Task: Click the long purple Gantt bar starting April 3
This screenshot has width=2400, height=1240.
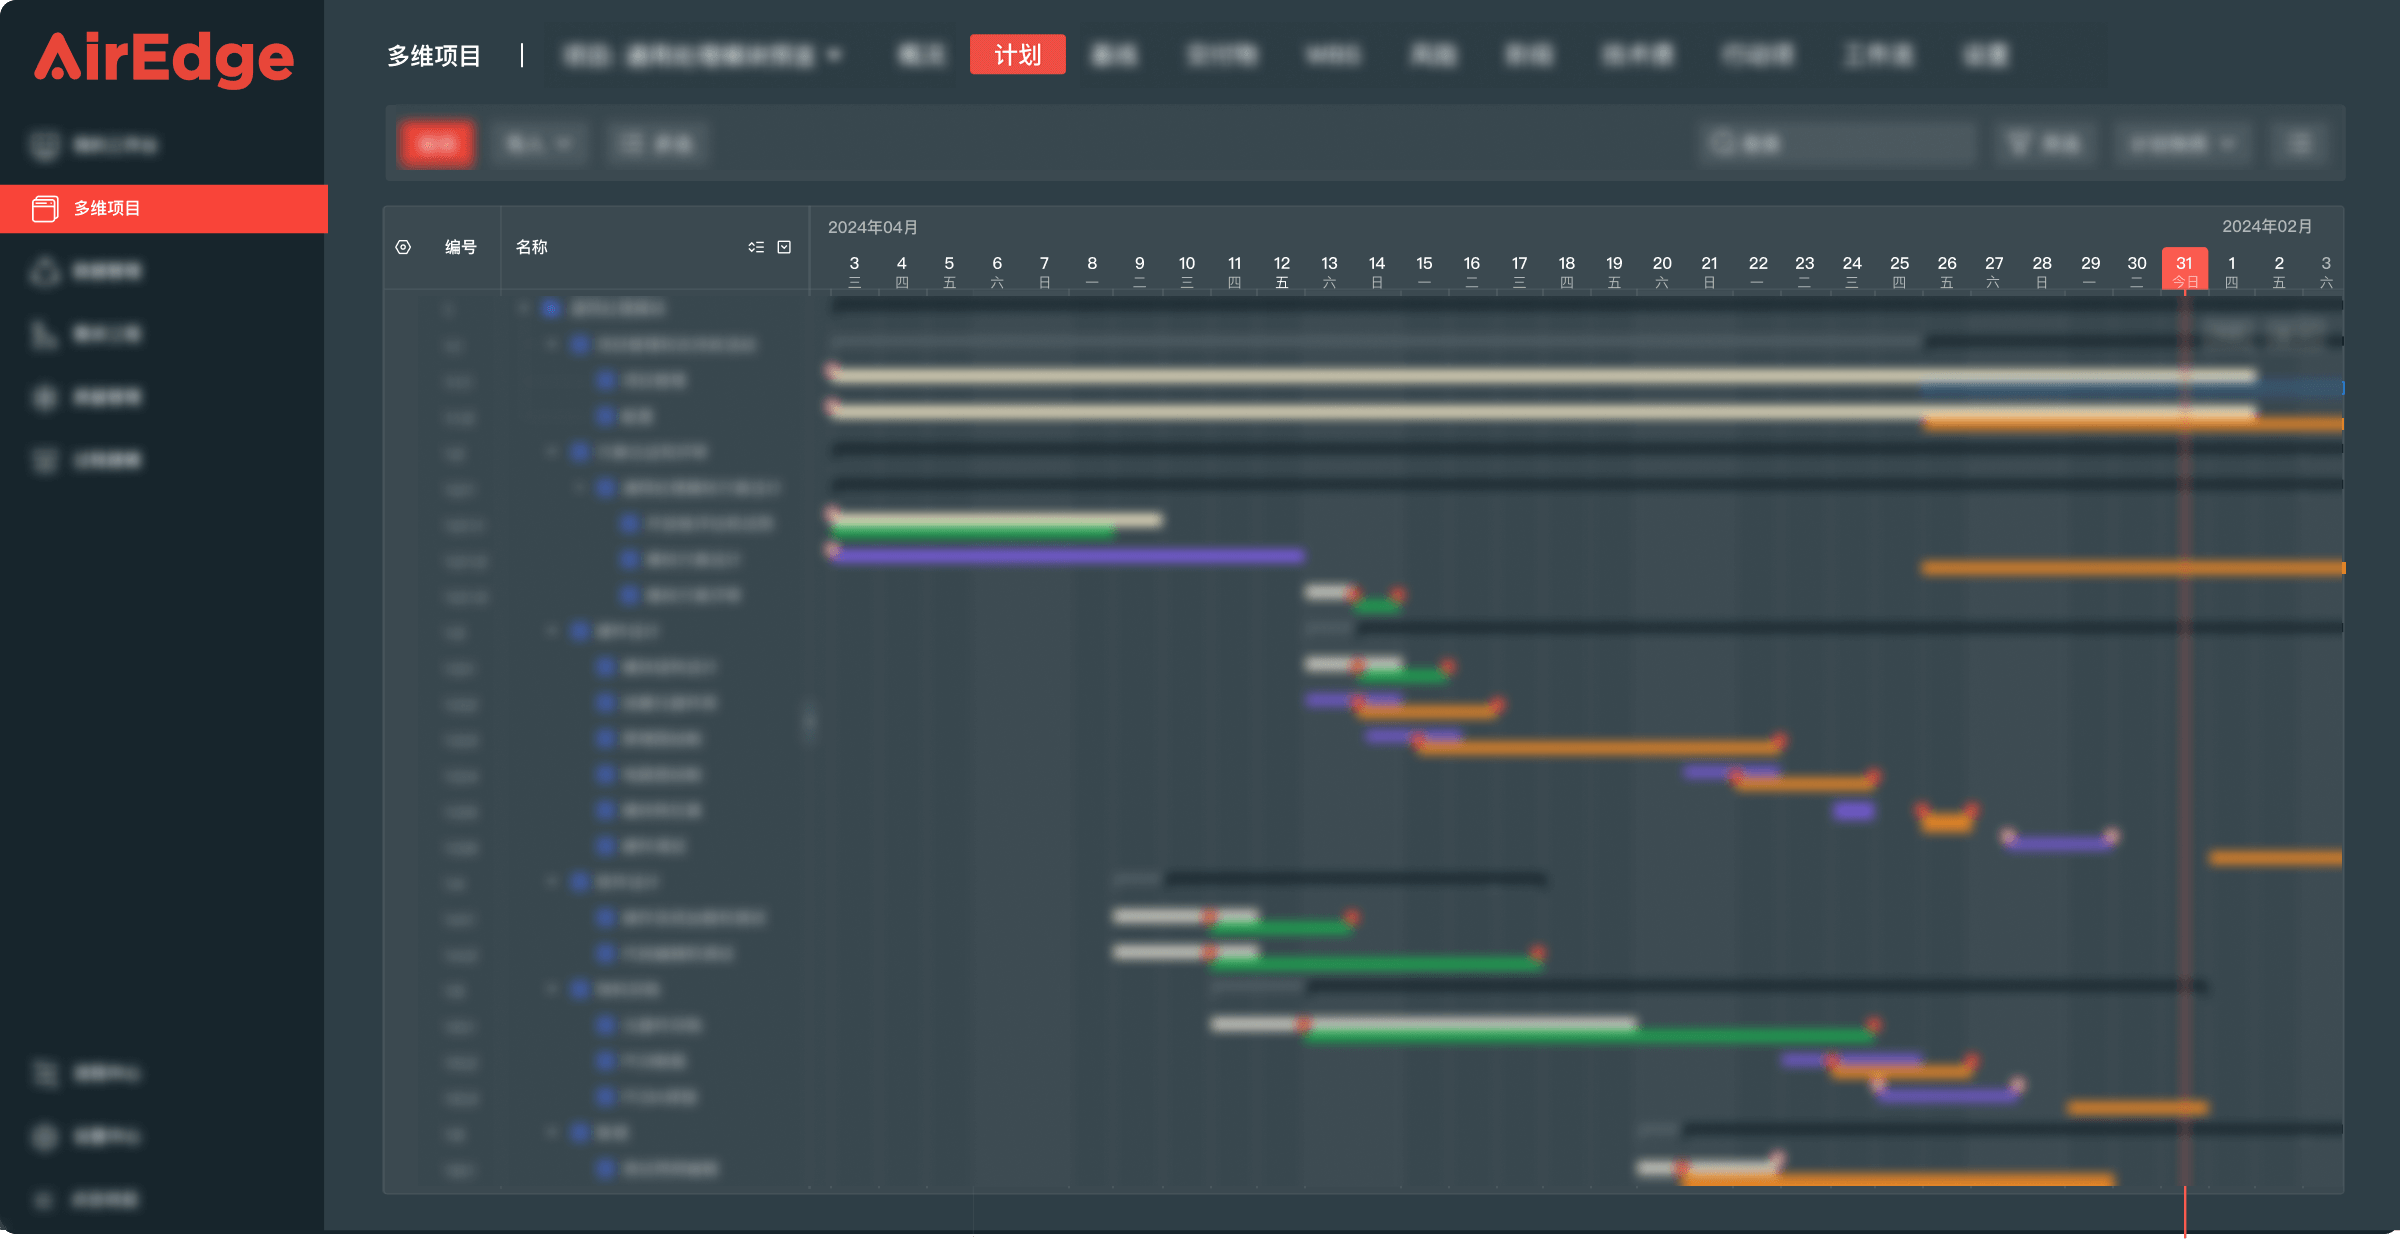Action: 1066,555
